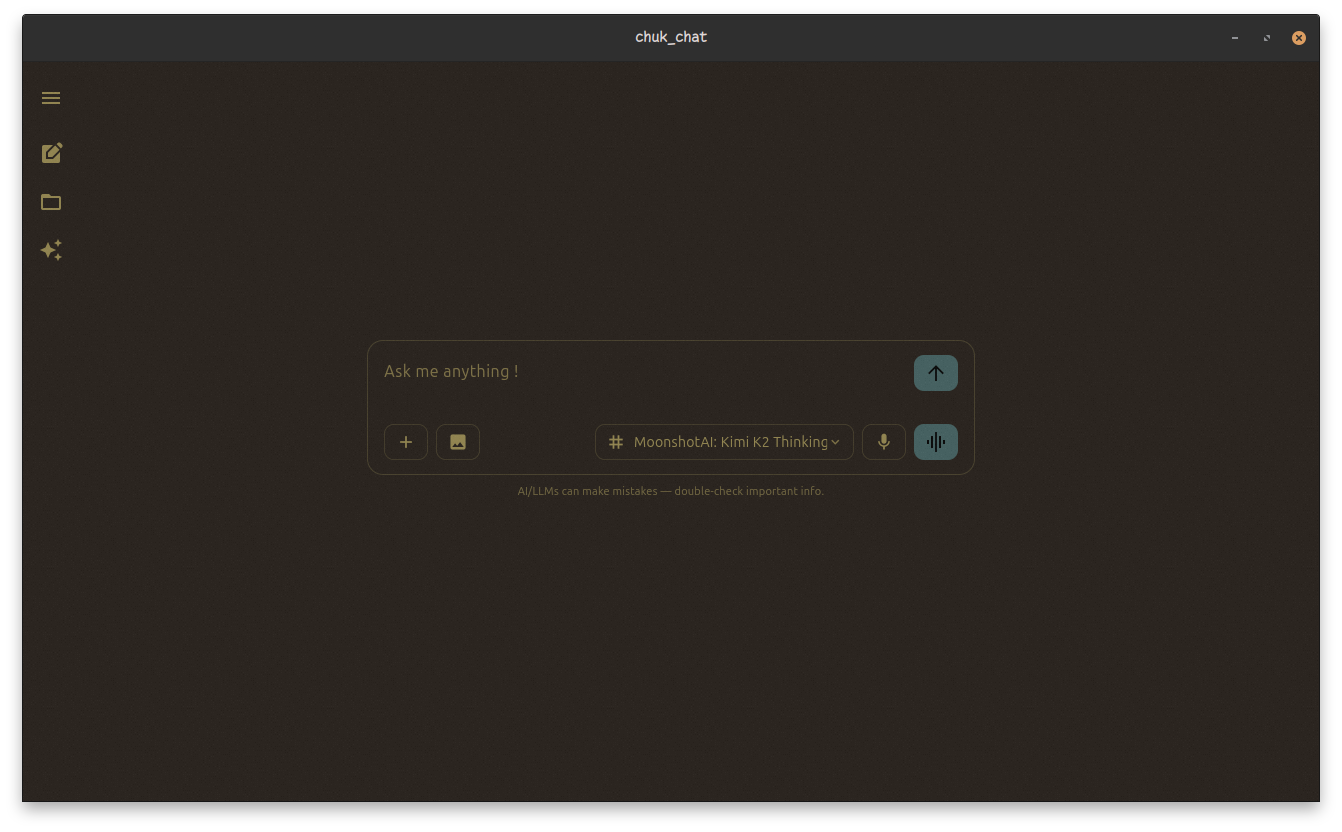Open the hamburger sidebar menu
Screen dimensions: 1342x832
click(51, 98)
